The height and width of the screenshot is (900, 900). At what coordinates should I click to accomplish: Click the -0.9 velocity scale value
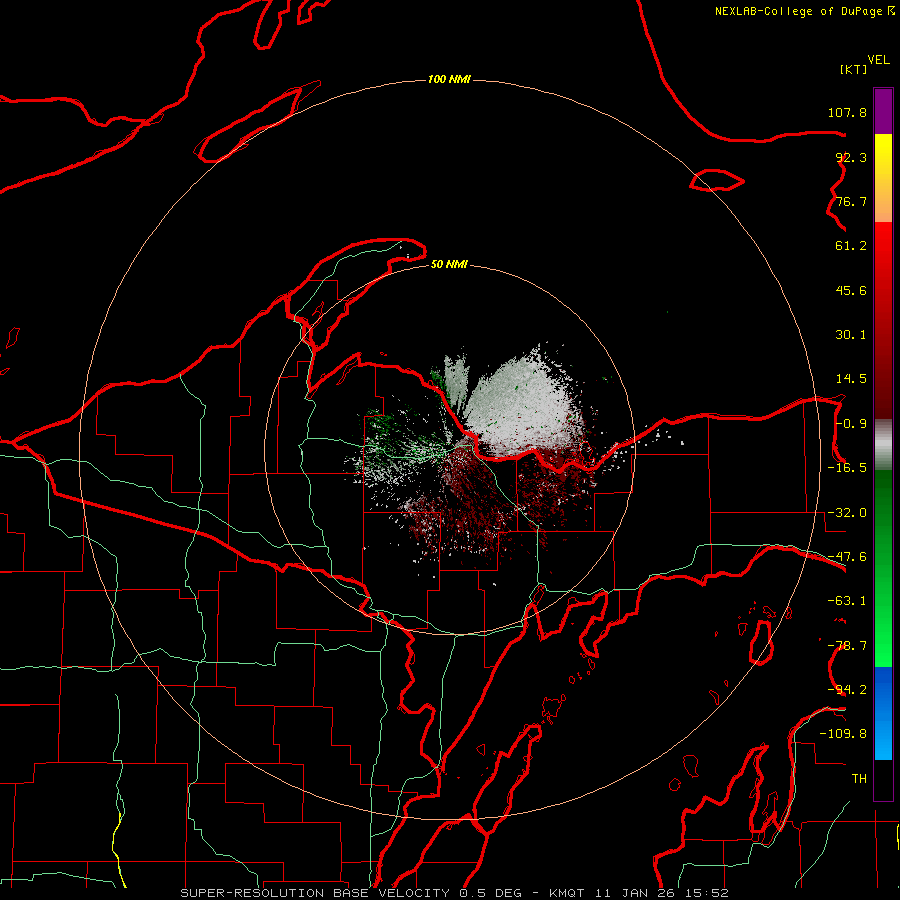(851, 424)
